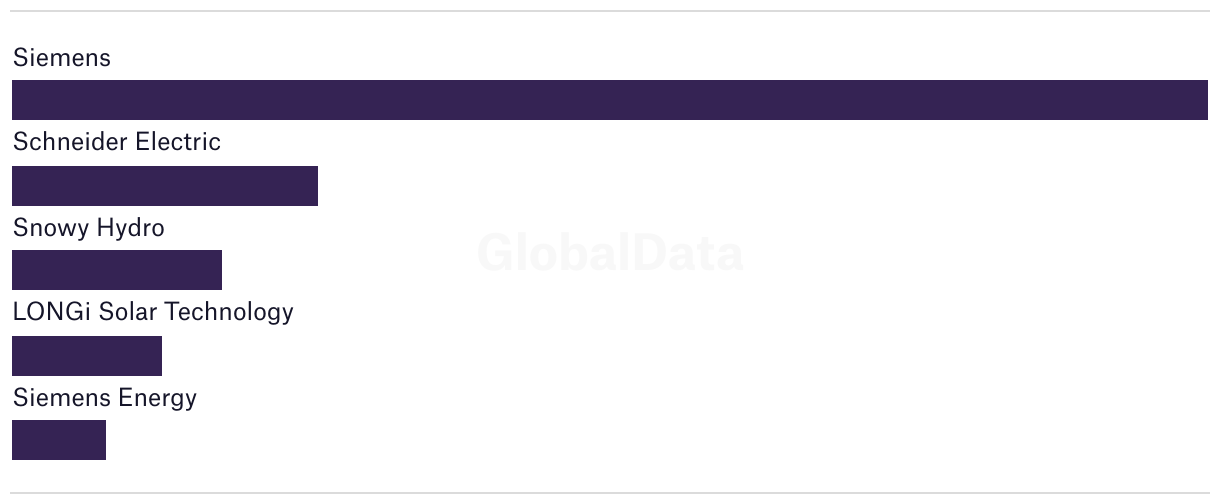This screenshot has width=1220, height=504.
Task: Select the longest purple bar
Action: pyautogui.click(x=610, y=100)
